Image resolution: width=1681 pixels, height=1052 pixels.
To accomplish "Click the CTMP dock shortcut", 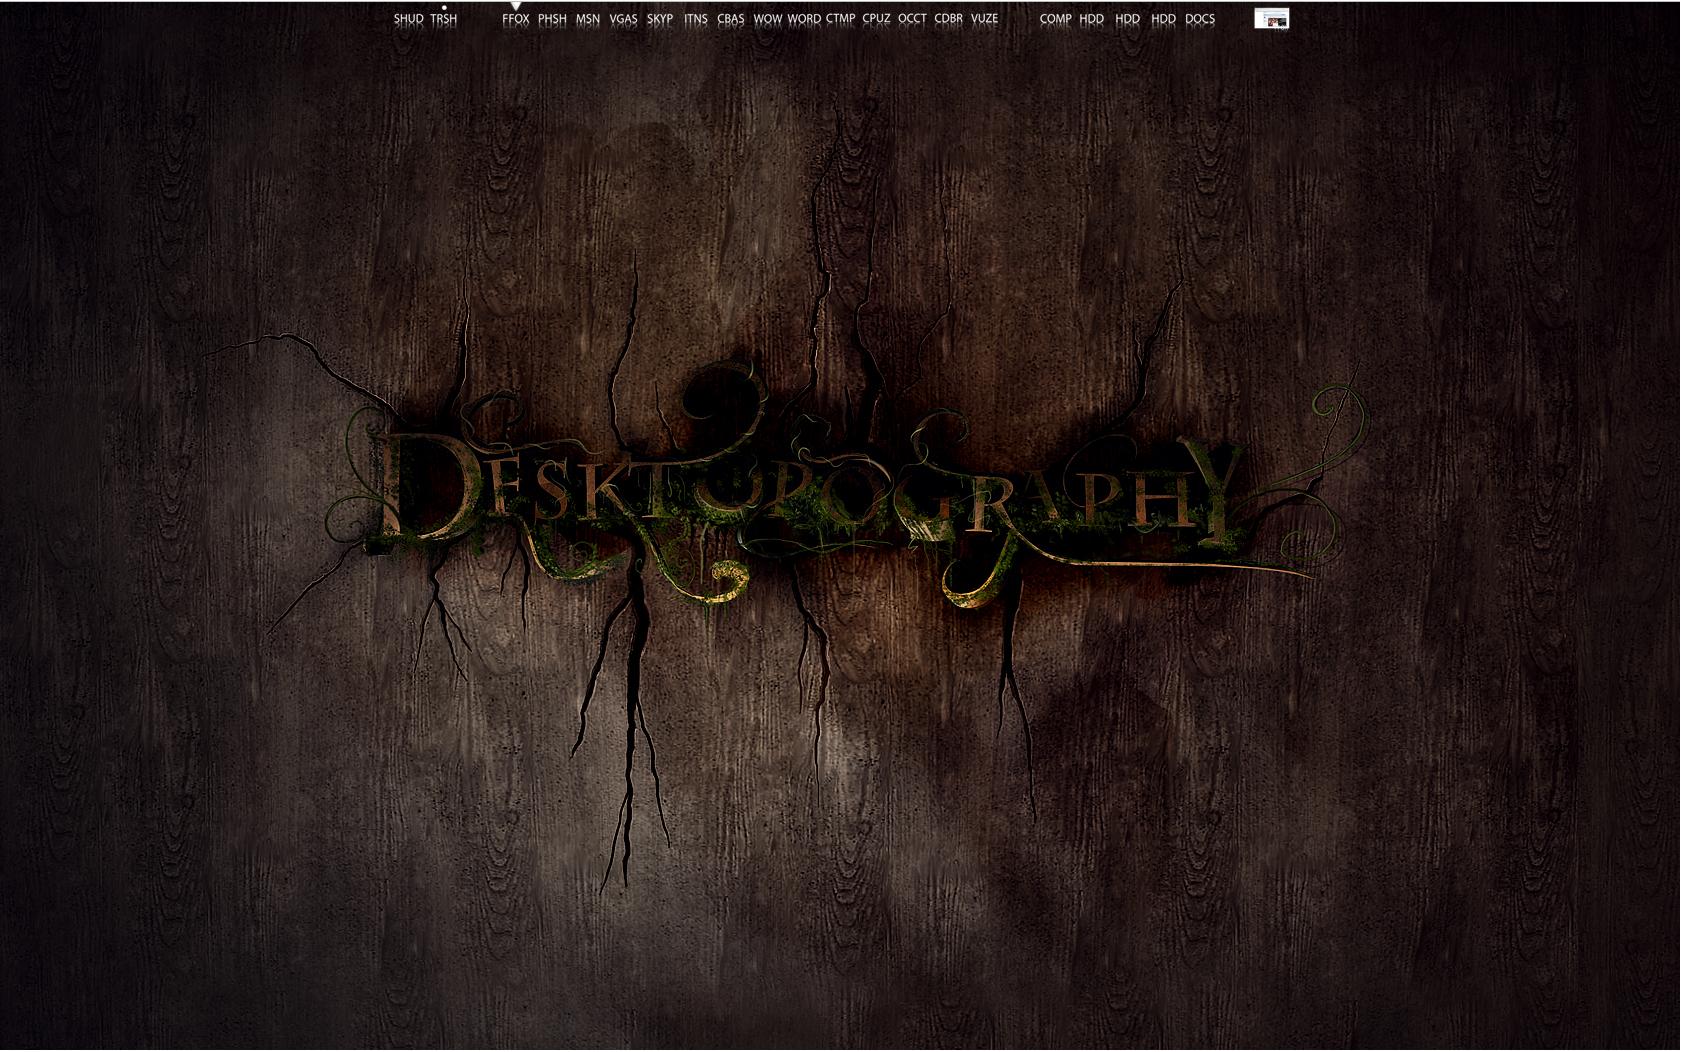I will [x=841, y=19].
